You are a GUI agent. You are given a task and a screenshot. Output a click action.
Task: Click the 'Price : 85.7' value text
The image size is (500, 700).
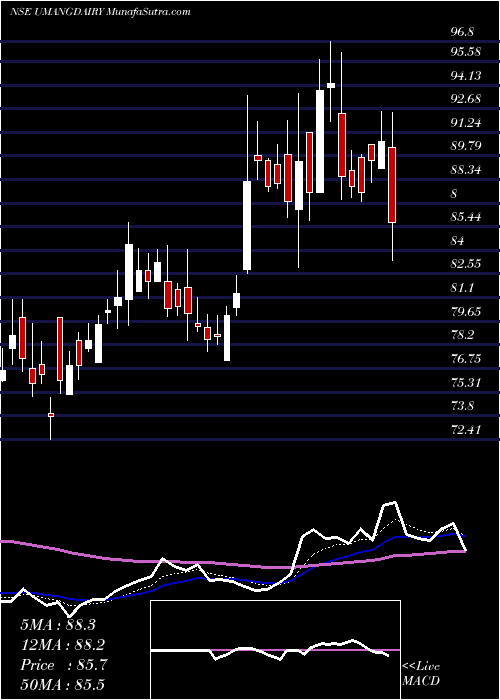pos(64,665)
